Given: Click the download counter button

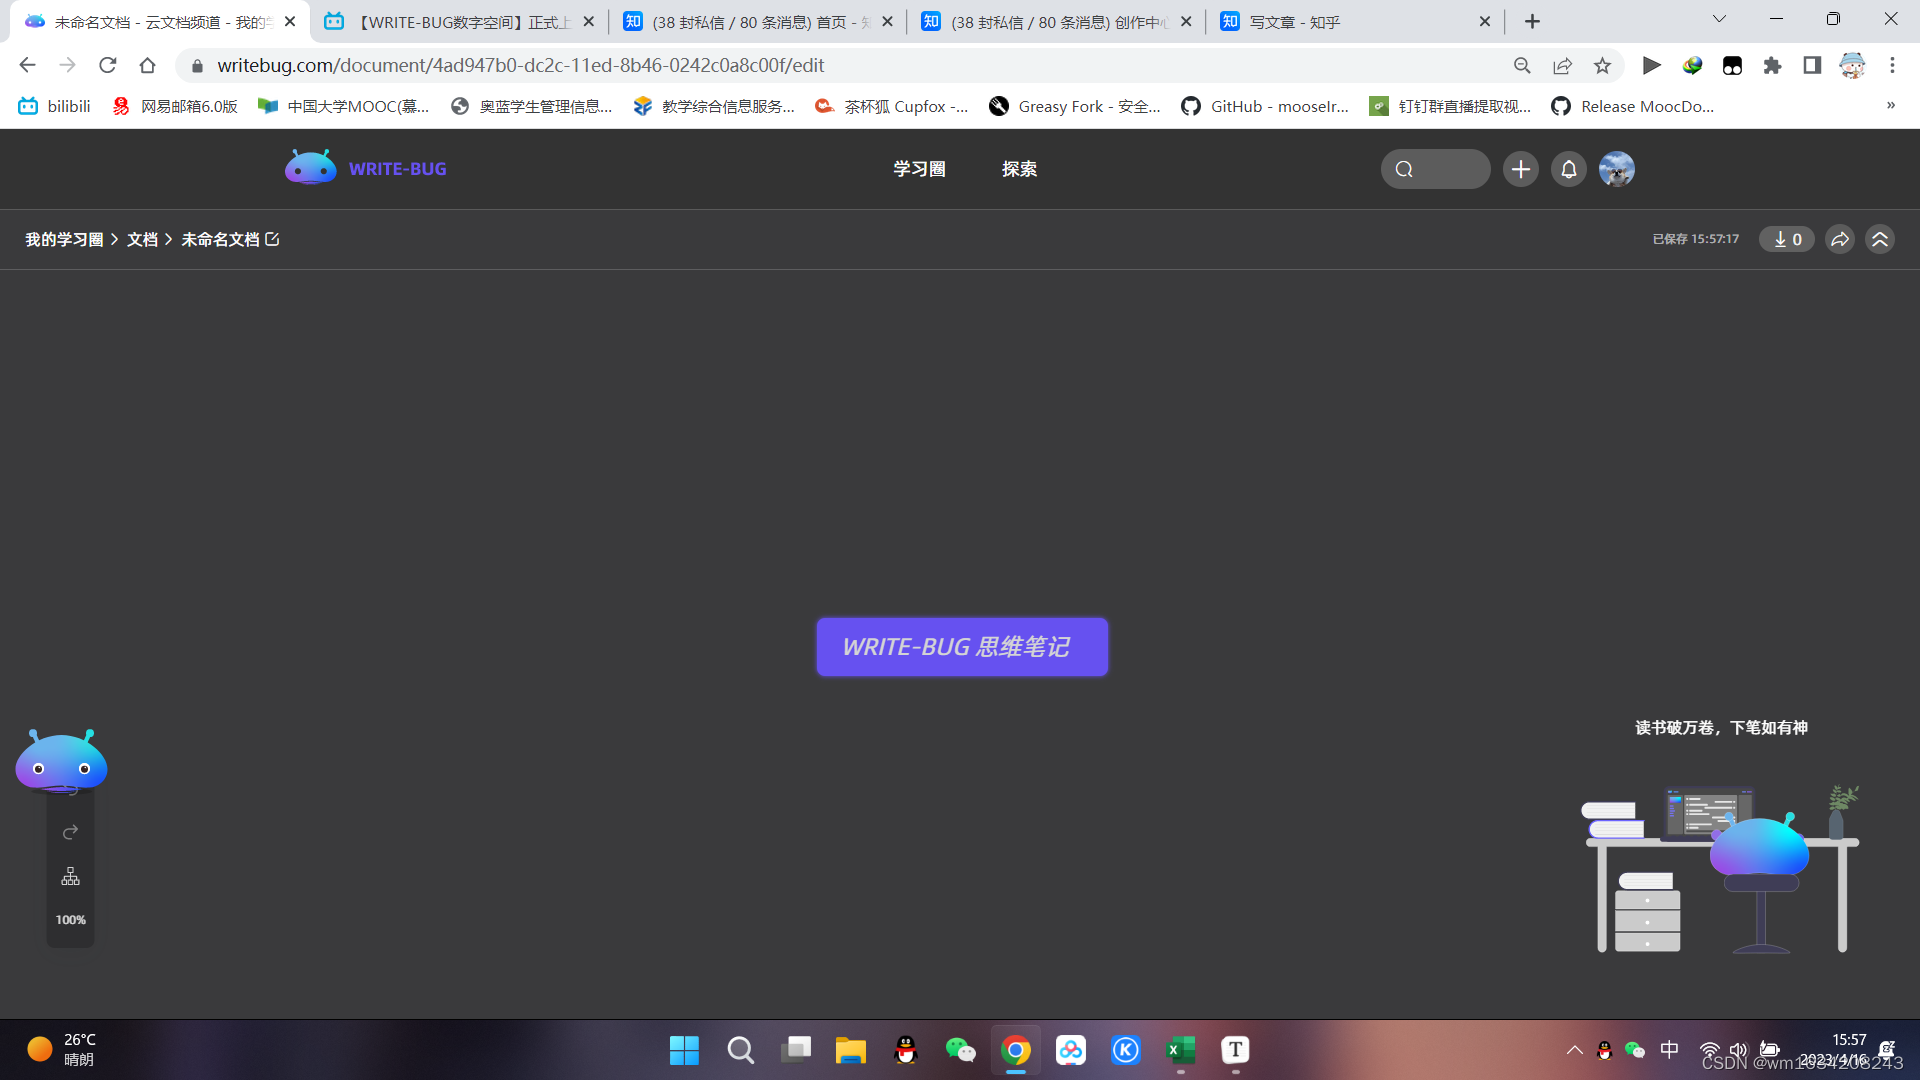Looking at the screenshot, I should click(1786, 239).
